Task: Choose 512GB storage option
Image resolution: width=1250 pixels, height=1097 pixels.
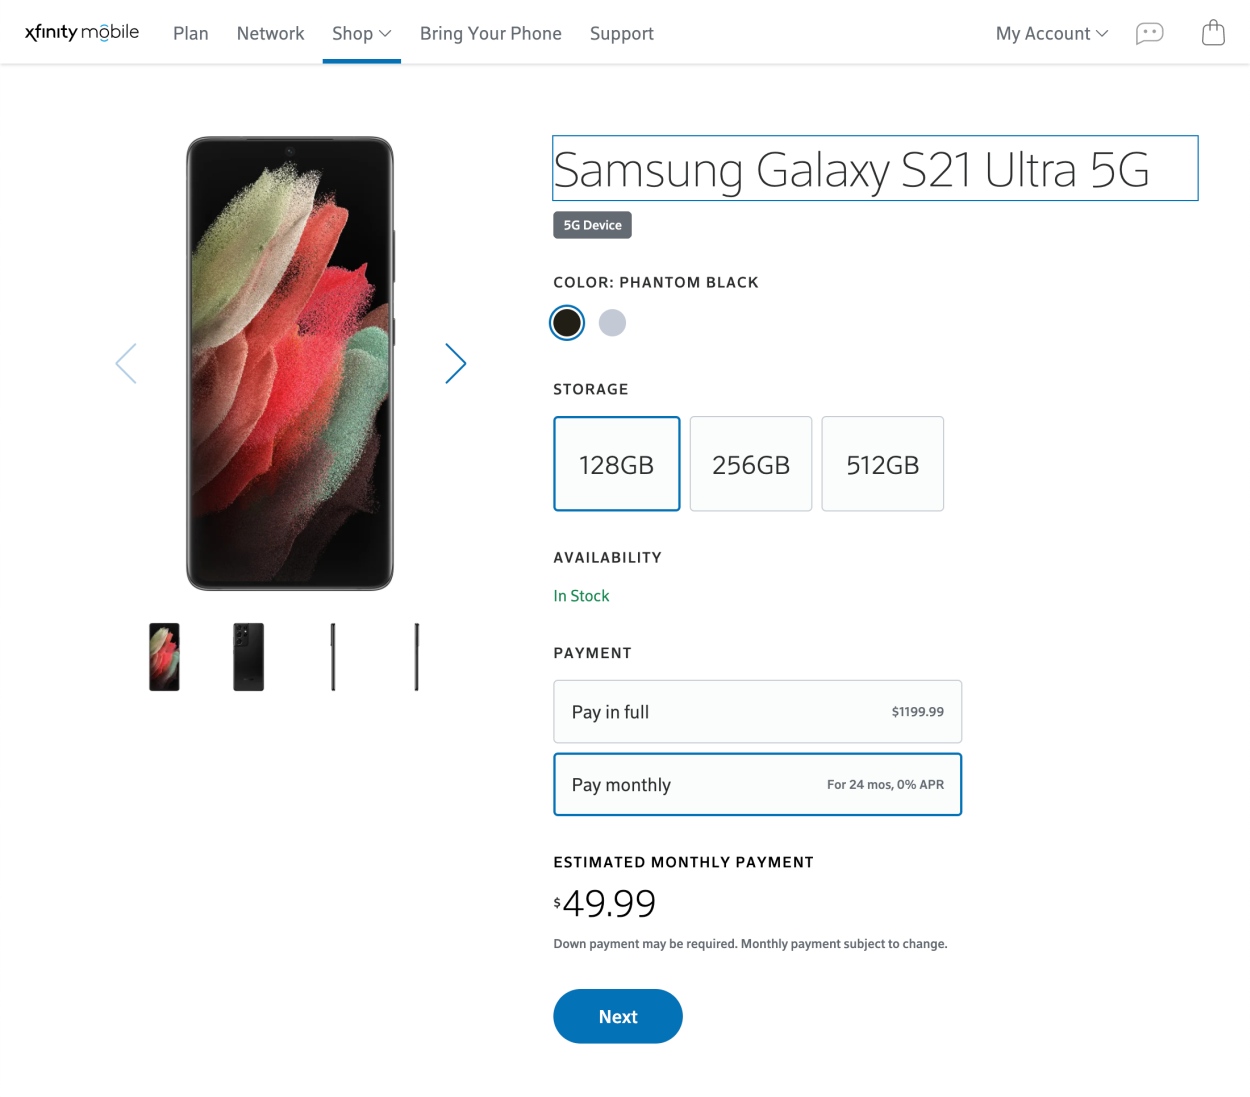Action: click(x=882, y=464)
